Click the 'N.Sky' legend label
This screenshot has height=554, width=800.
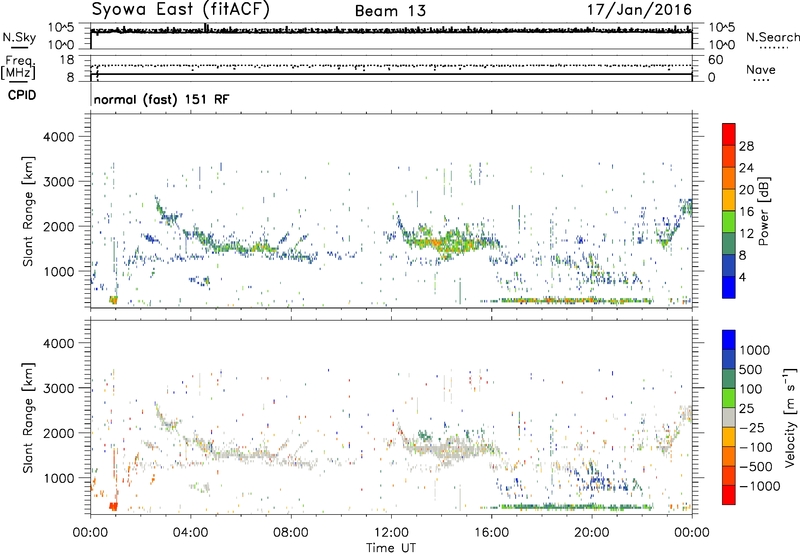tap(19, 37)
